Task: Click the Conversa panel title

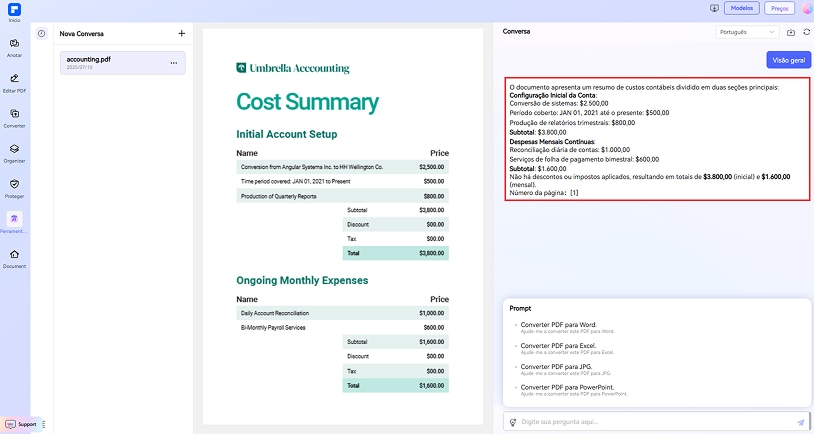Action: [516, 32]
